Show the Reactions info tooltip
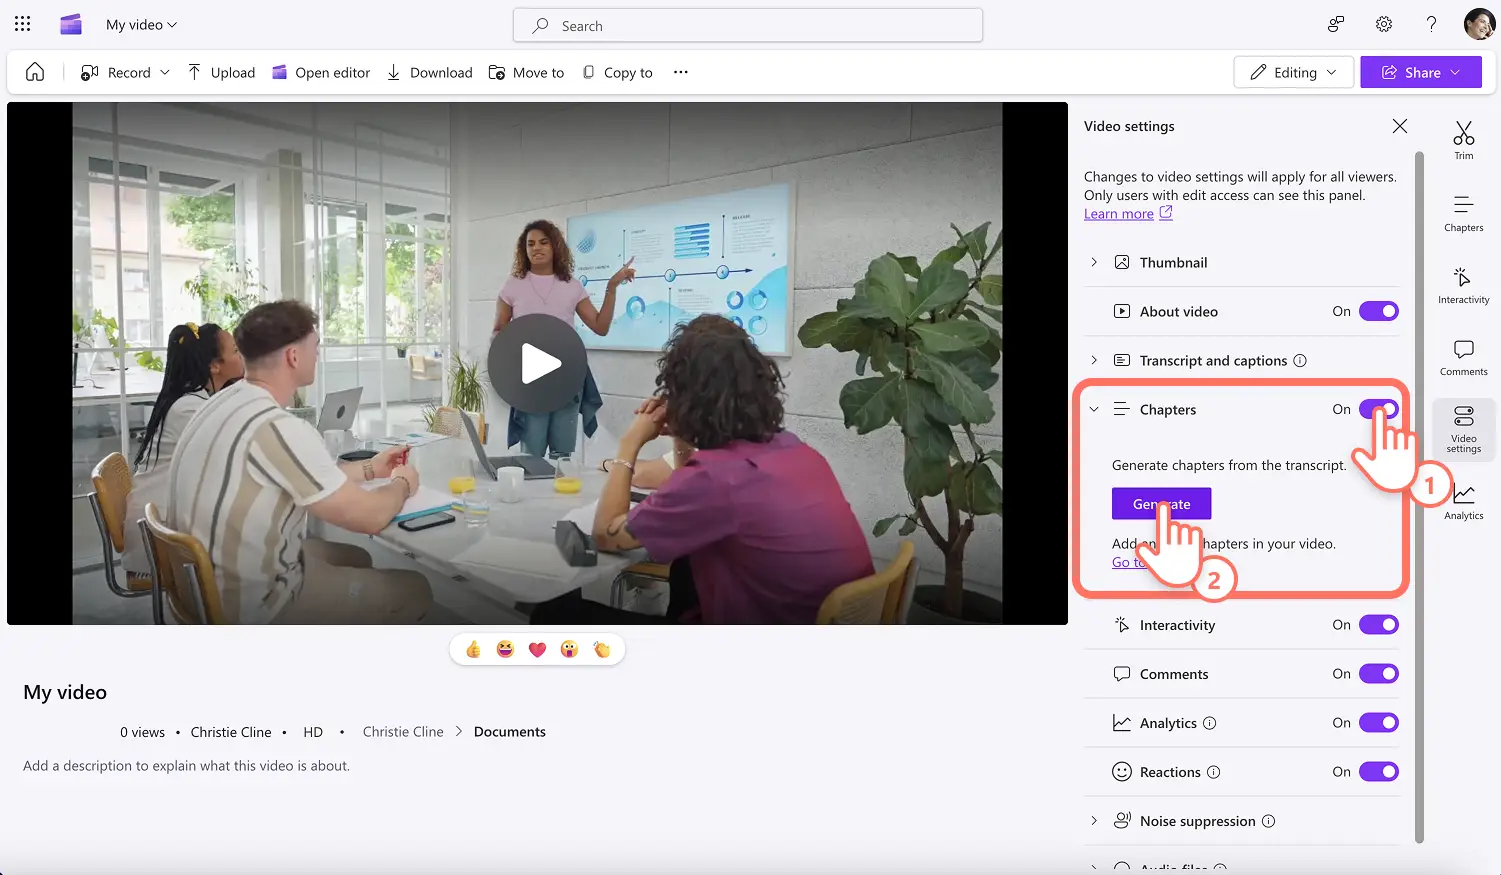This screenshot has width=1501, height=875. coord(1214,772)
